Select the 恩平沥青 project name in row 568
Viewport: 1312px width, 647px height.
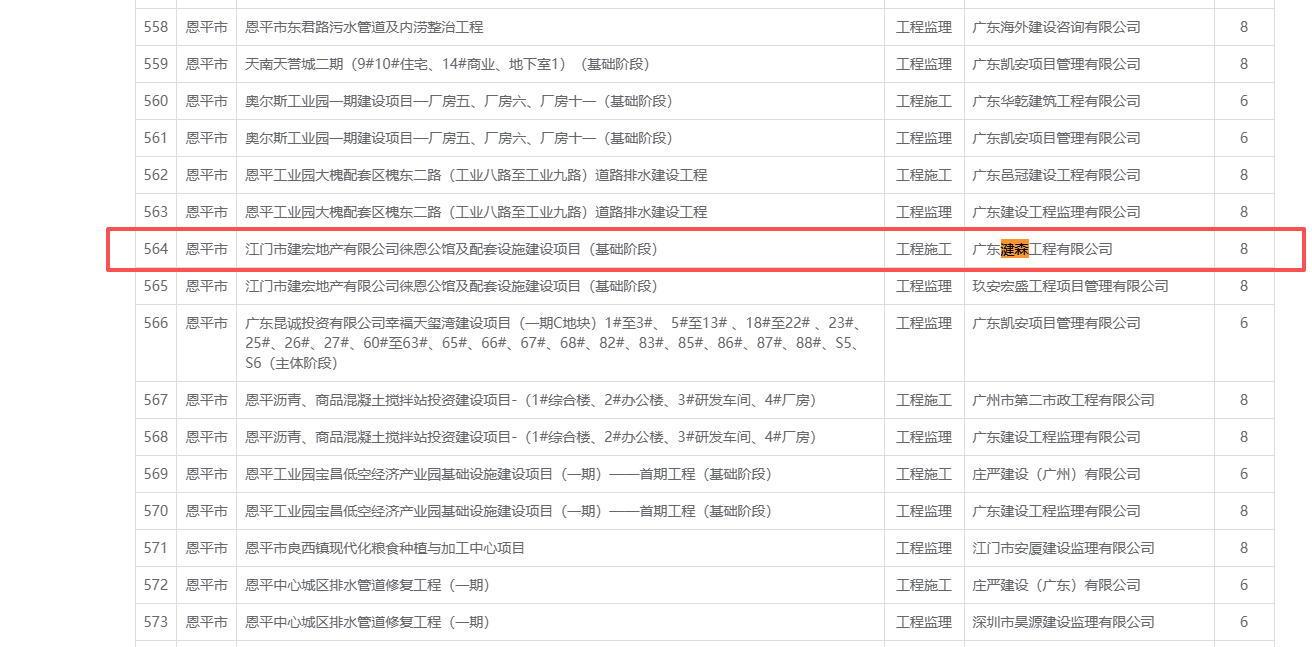point(530,437)
